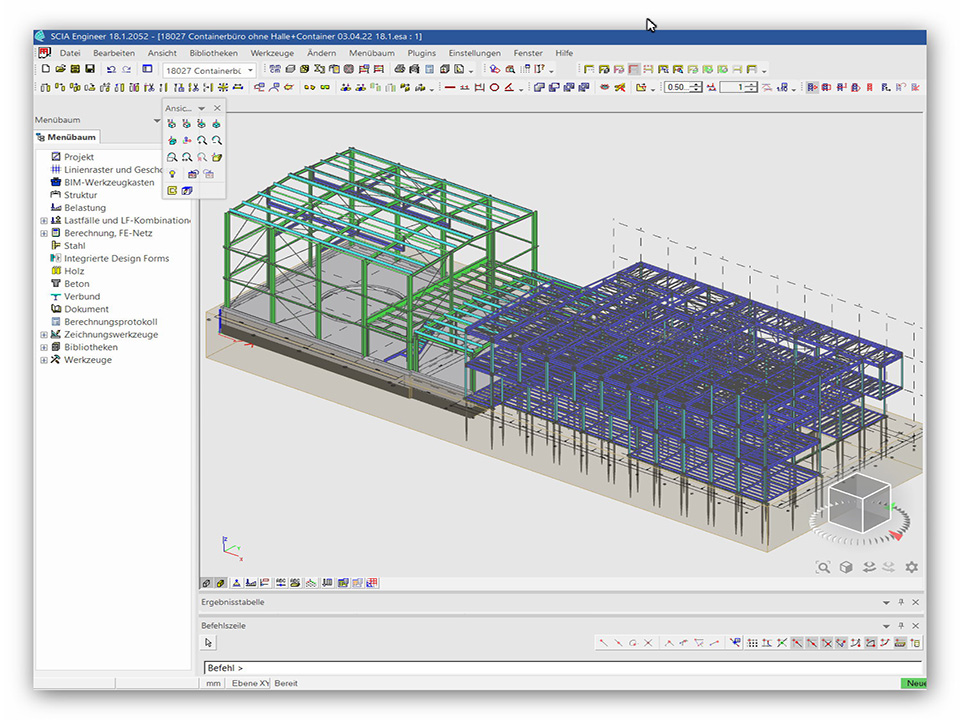Expand the Zeichnungswerkzeuge tree node
This screenshot has width=960, height=720.
[x=44, y=335]
